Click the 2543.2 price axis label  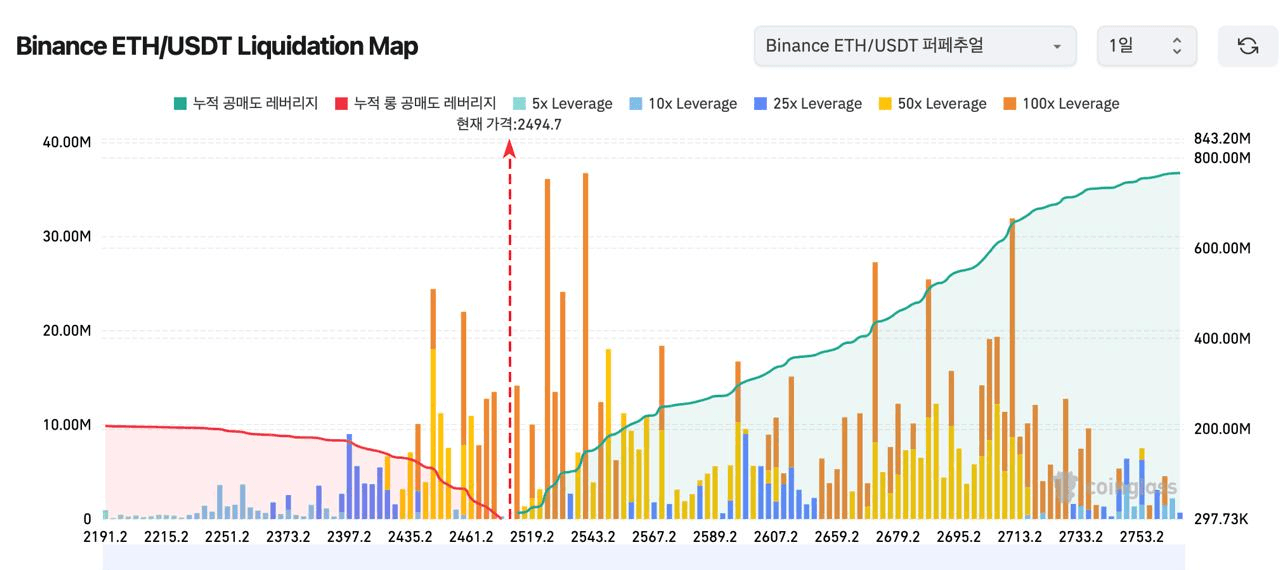pos(593,537)
